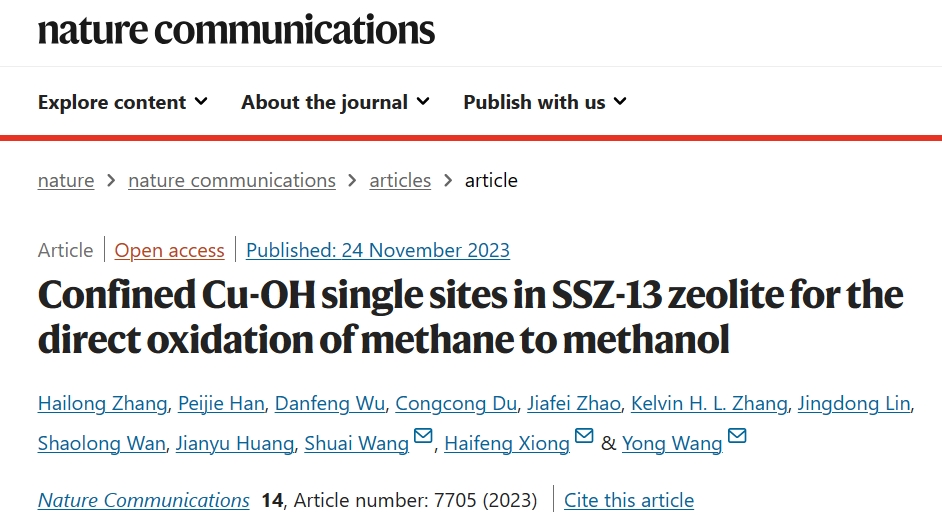
Task: Click the italic Nature Communications journal link
Action: pyautogui.click(x=144, y=500)
